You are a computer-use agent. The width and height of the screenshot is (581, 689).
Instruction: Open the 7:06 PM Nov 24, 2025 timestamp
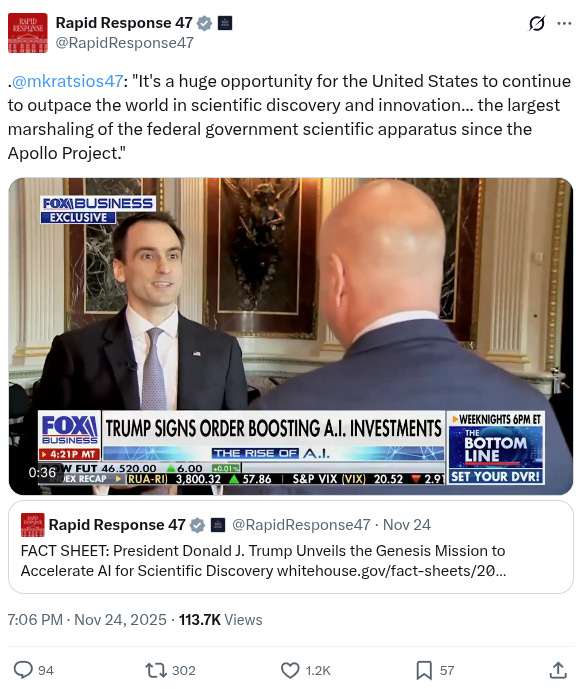(87, 620)
